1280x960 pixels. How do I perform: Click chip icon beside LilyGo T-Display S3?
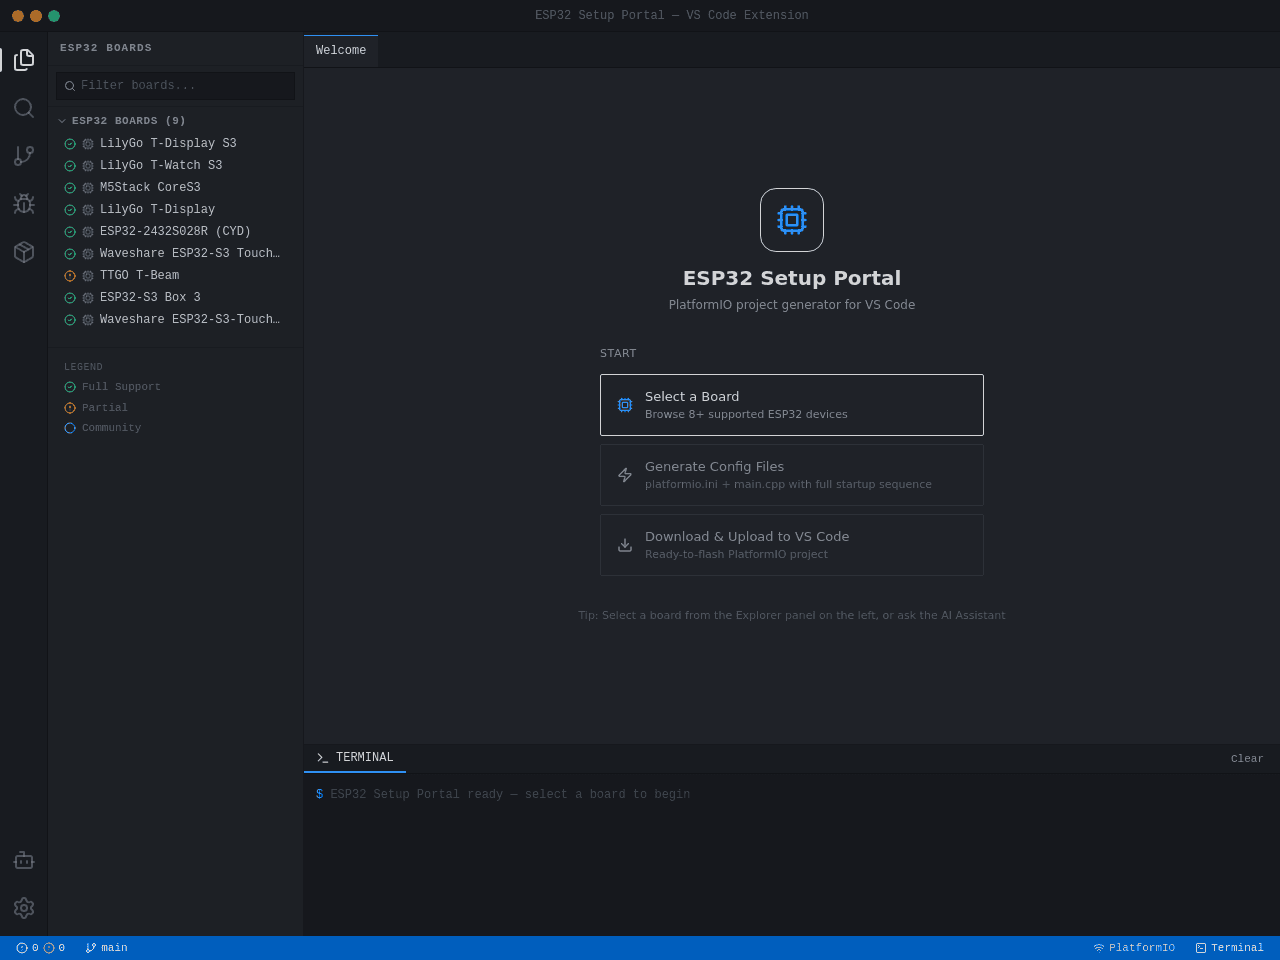pos(88,144)
